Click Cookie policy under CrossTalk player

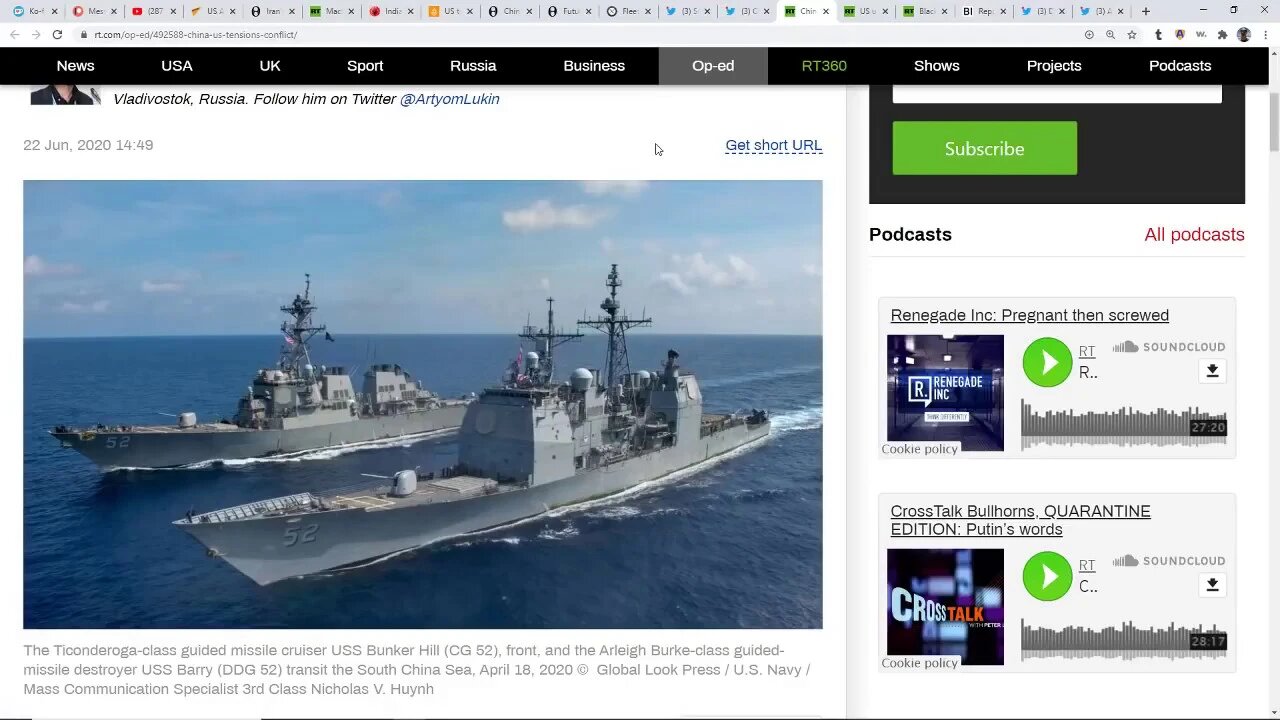click(920, 663)
